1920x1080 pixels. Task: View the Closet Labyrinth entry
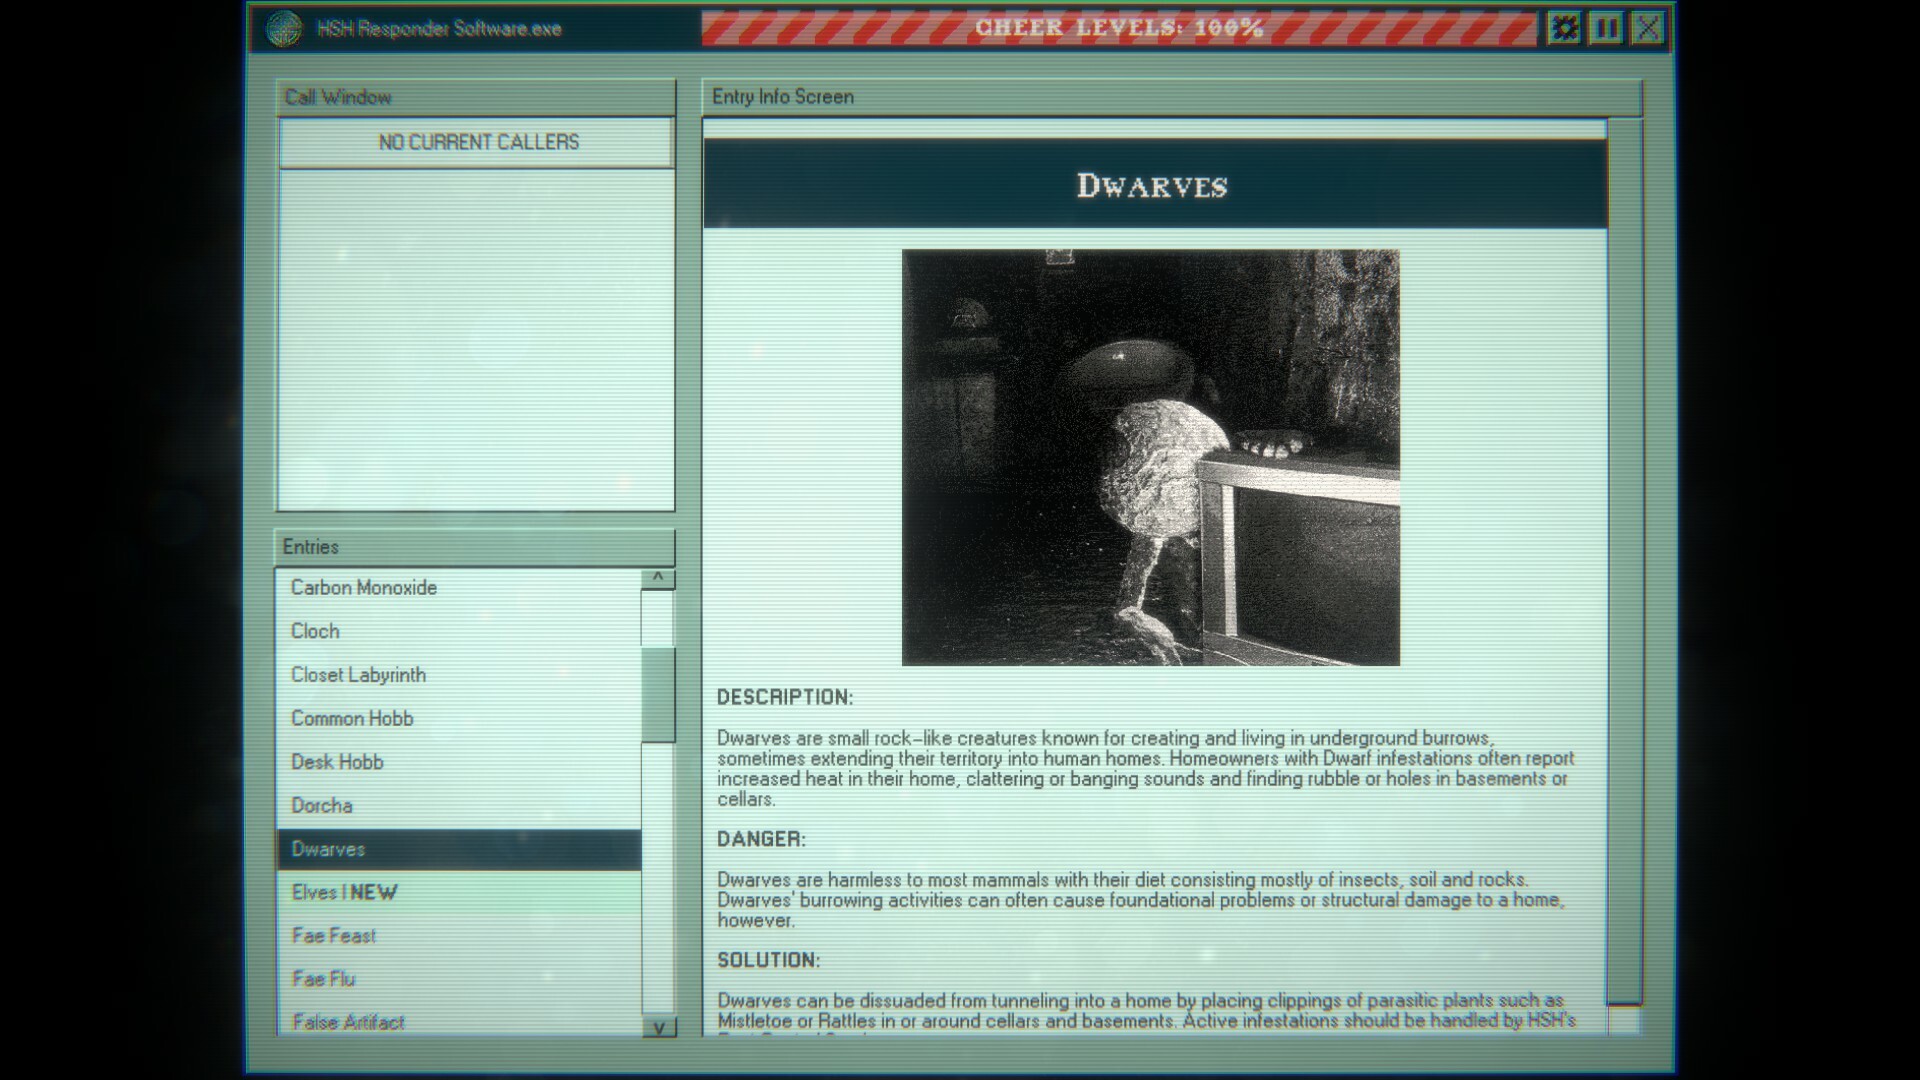[x=355, y=675]
